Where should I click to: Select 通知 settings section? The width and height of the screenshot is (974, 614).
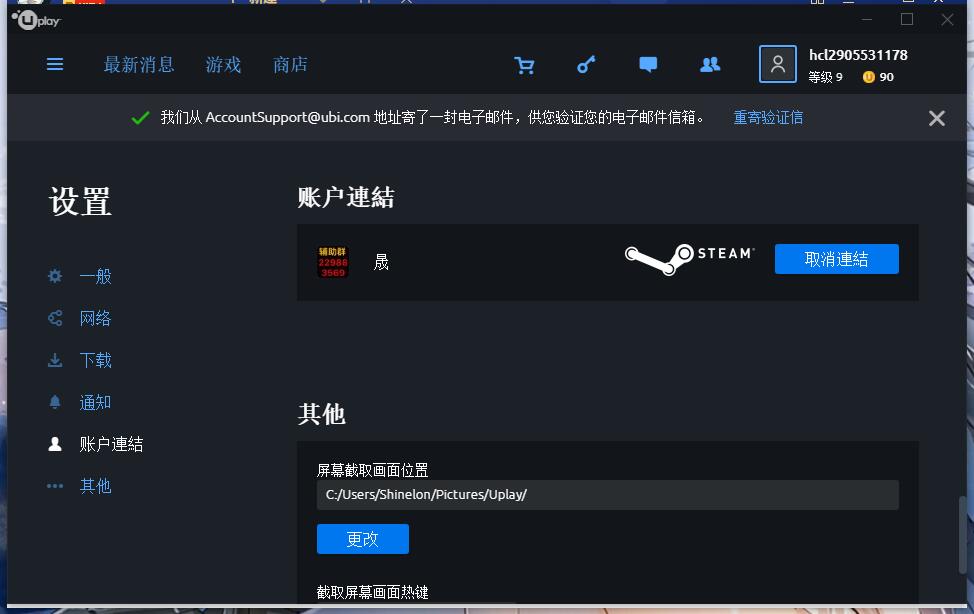tap(96, 402)
